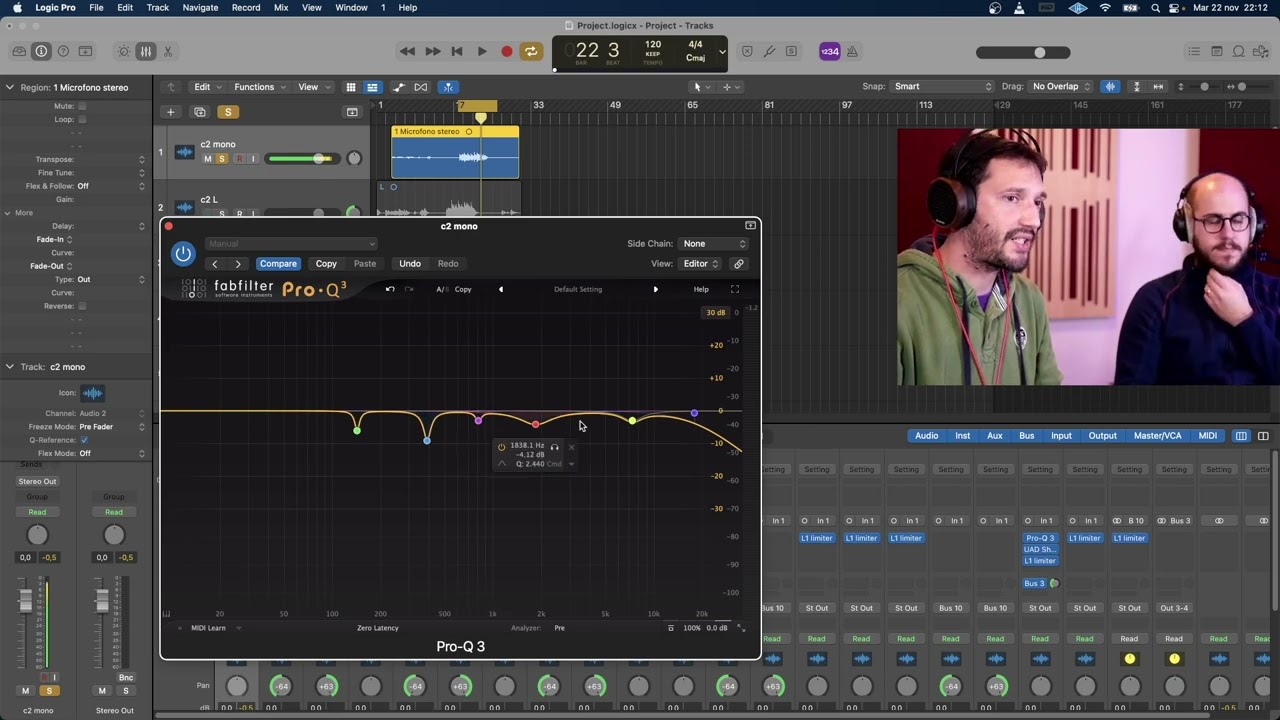Screen dimensions: 1280x720
Task: Start playback with the Play button
Action: tap(482, 51)
